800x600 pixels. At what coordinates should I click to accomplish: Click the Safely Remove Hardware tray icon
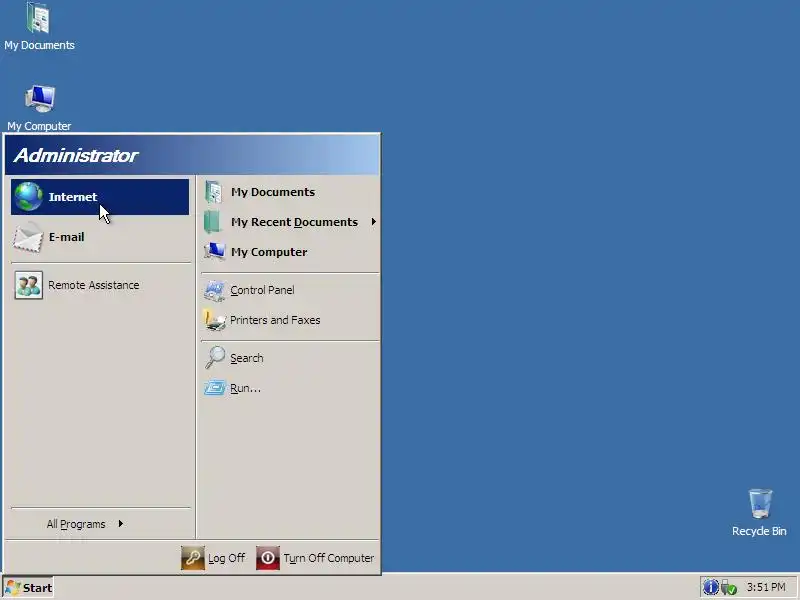729,588
